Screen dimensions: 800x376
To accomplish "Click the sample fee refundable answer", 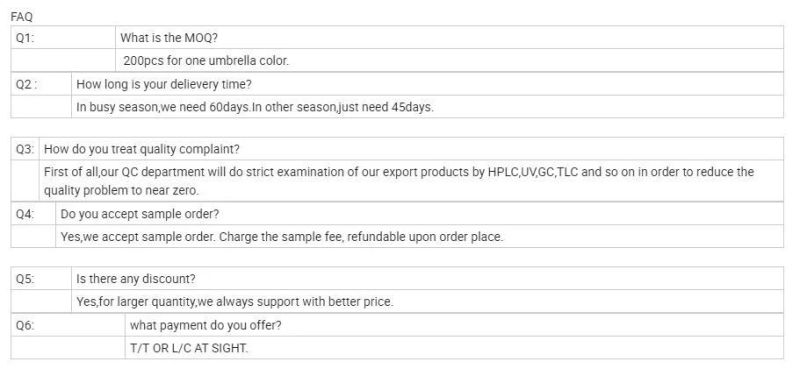I will pyautogui.click(x=282, y=237).
